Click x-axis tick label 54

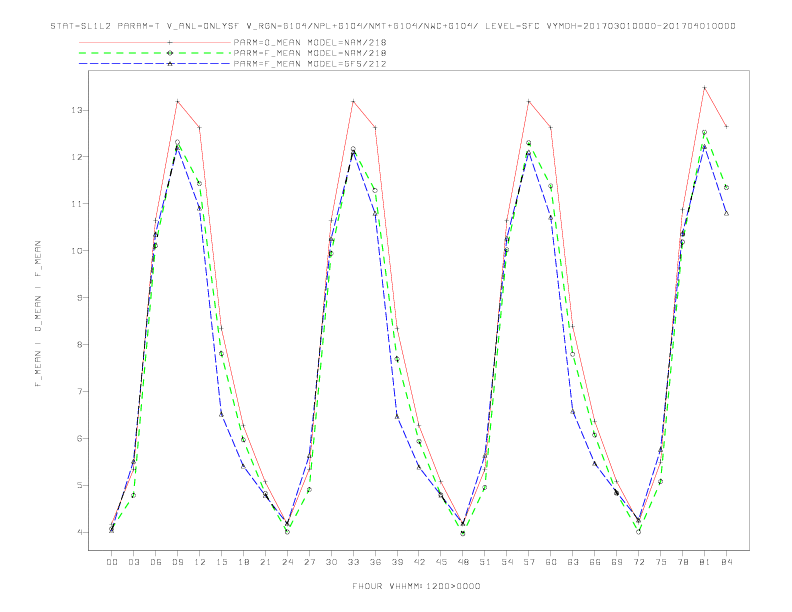pyautogui.click(x=507, y=562)
